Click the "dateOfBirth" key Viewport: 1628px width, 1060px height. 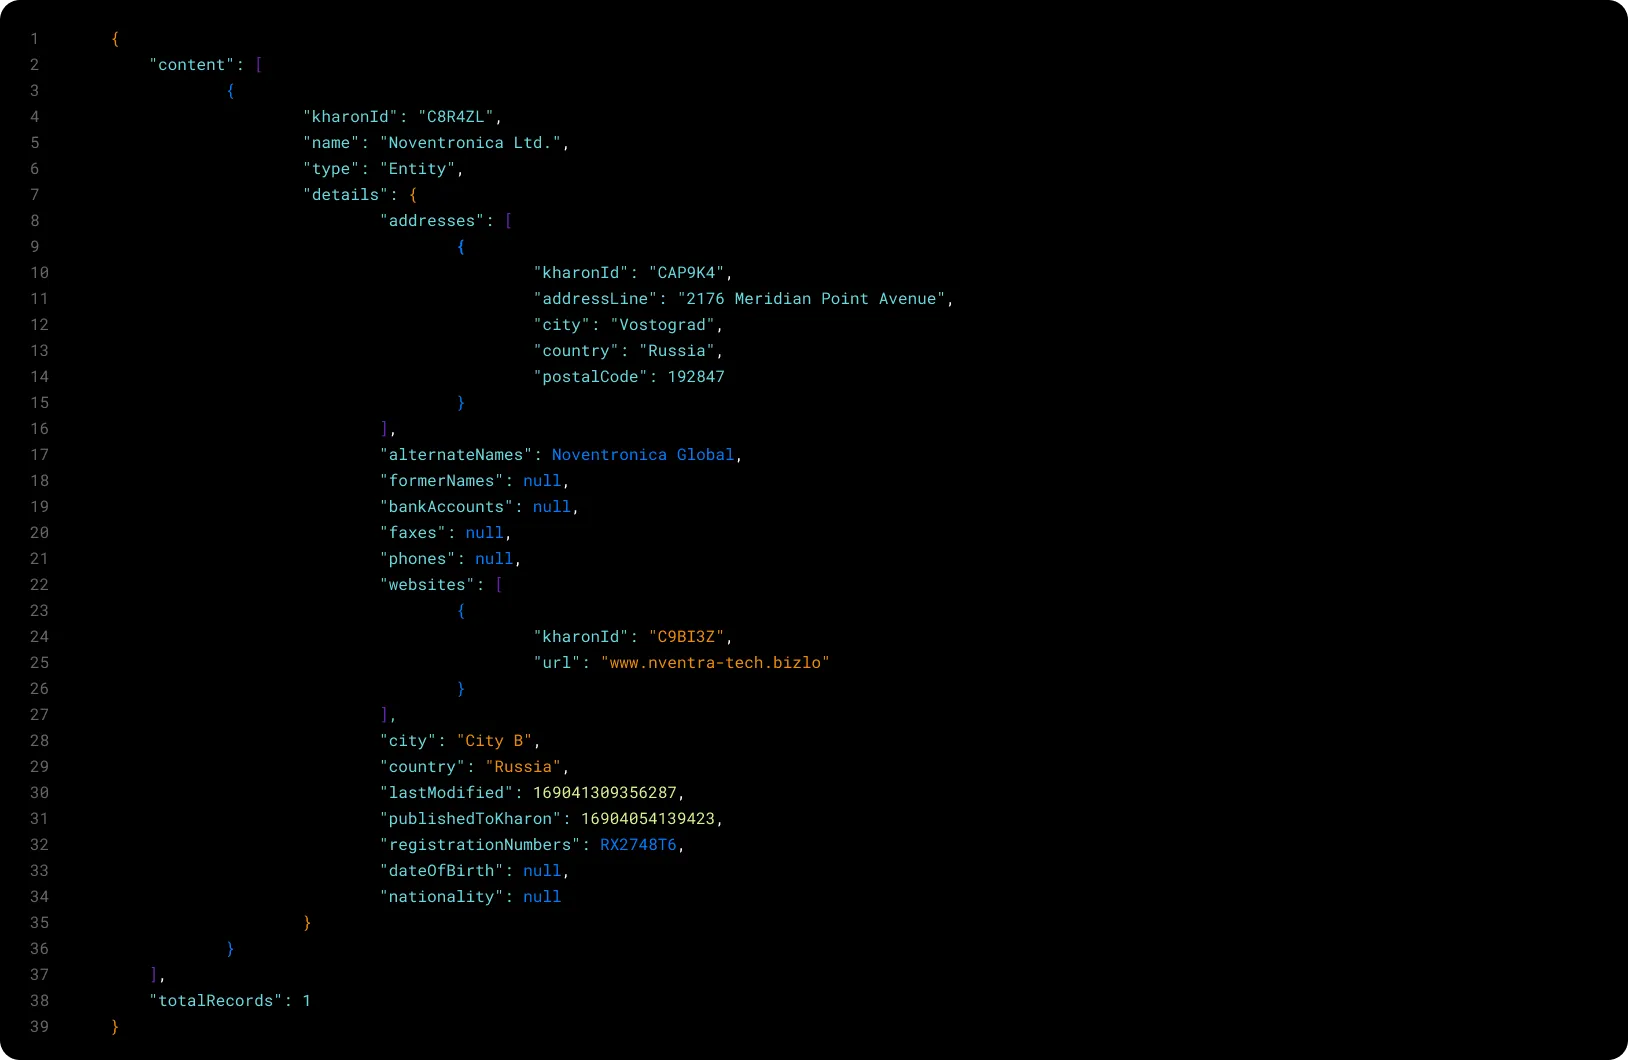tap(442, 871)
